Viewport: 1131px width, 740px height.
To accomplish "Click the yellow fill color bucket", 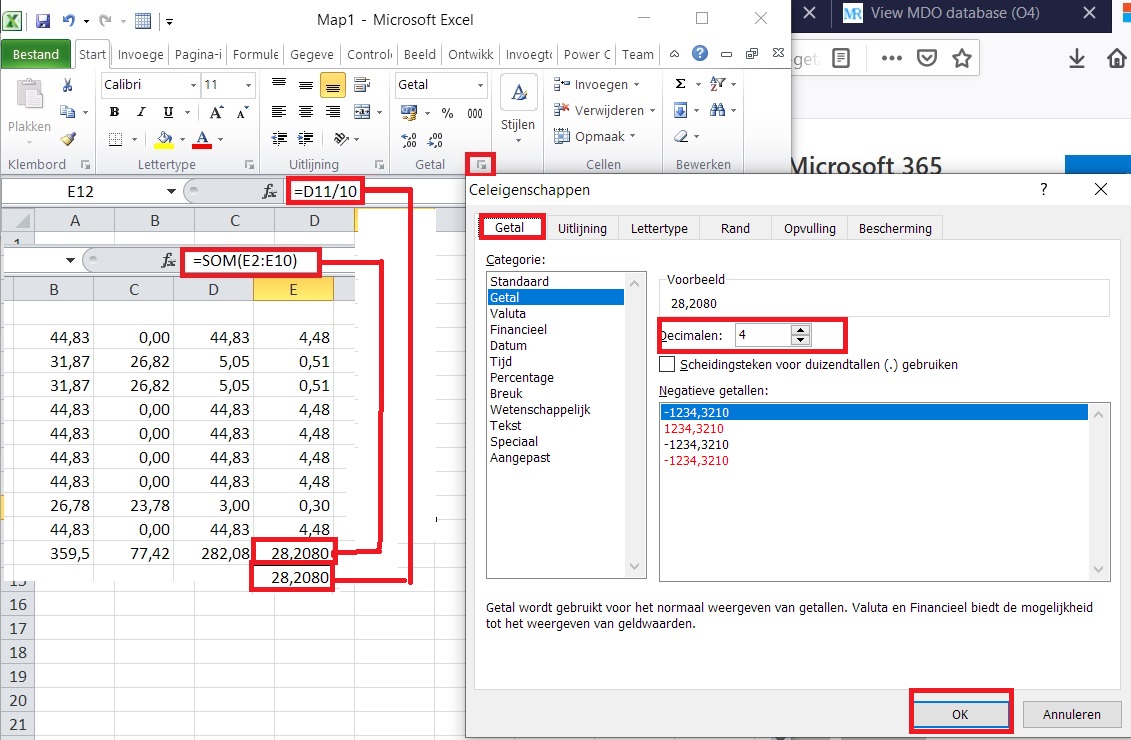I will 165,139.
